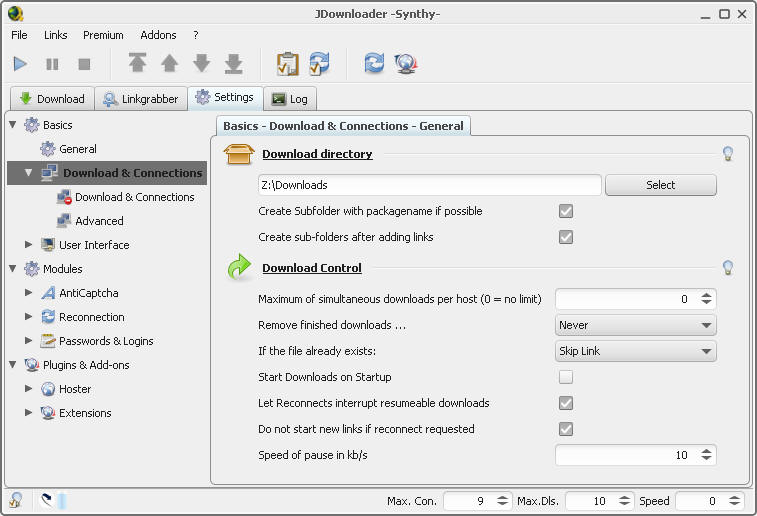The width and height of the screenshot is (757, 516).
Task: Expand the Reconnection tree node
Action: pos(28,317)
